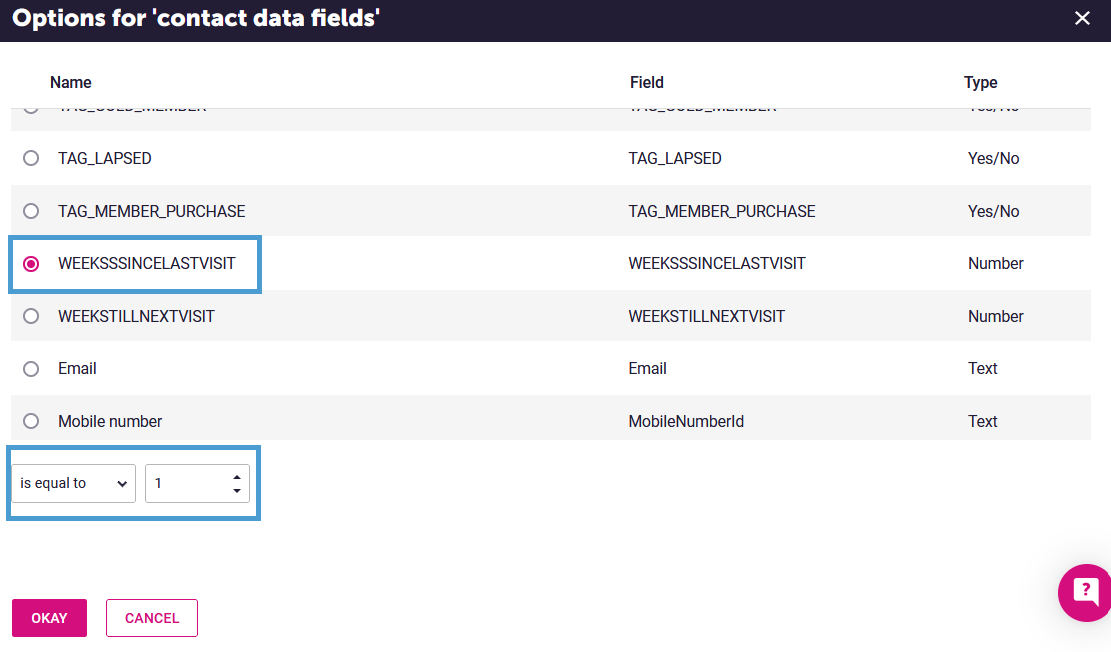Click the Name column header
The width and height of the screenshot is (1111, 652).
click(71, 82)
